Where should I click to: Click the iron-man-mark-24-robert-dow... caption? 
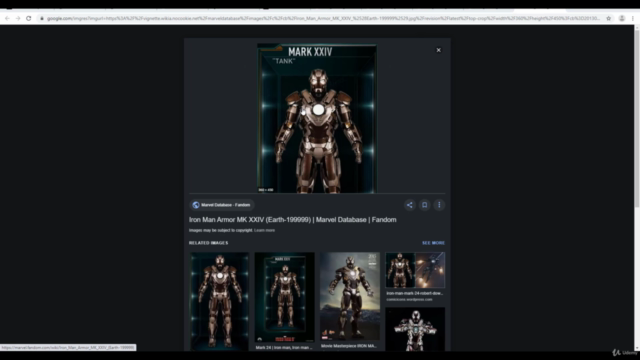pos(414,293)
